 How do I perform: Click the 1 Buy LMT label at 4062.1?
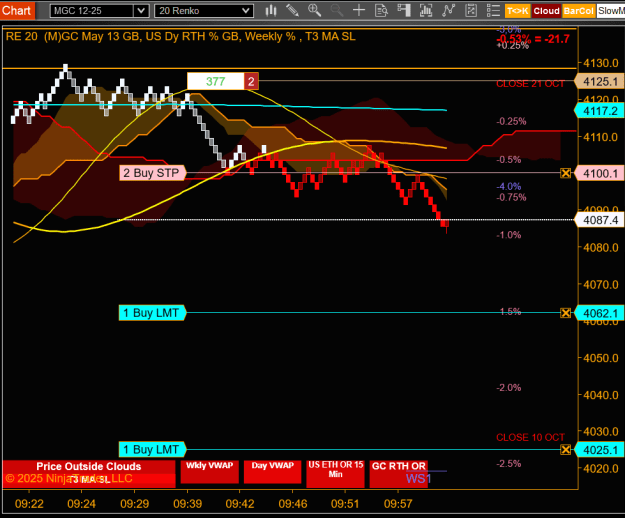[x=152, y=313]
